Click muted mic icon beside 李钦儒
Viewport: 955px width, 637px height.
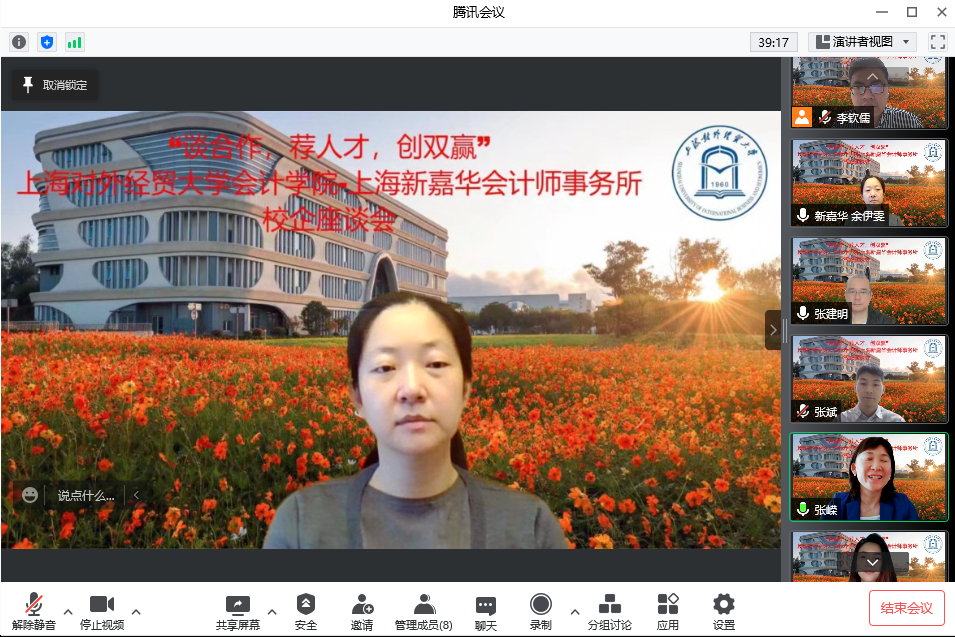pyautogui.click(x=825, y=117)
